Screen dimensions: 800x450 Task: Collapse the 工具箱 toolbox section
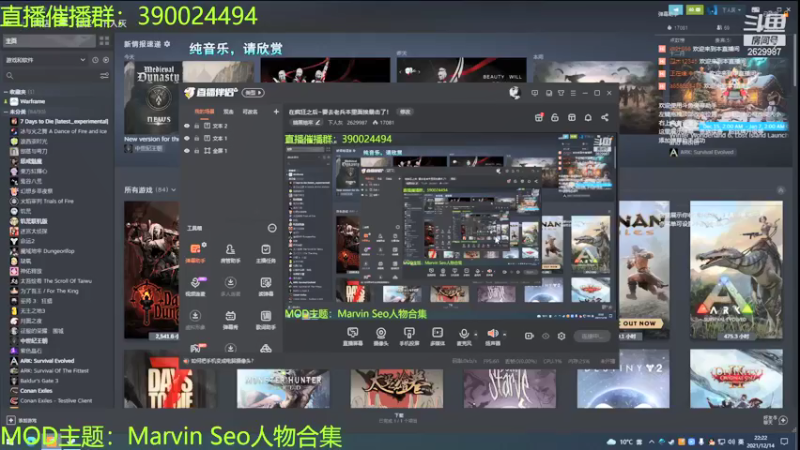tap(272, 228)
